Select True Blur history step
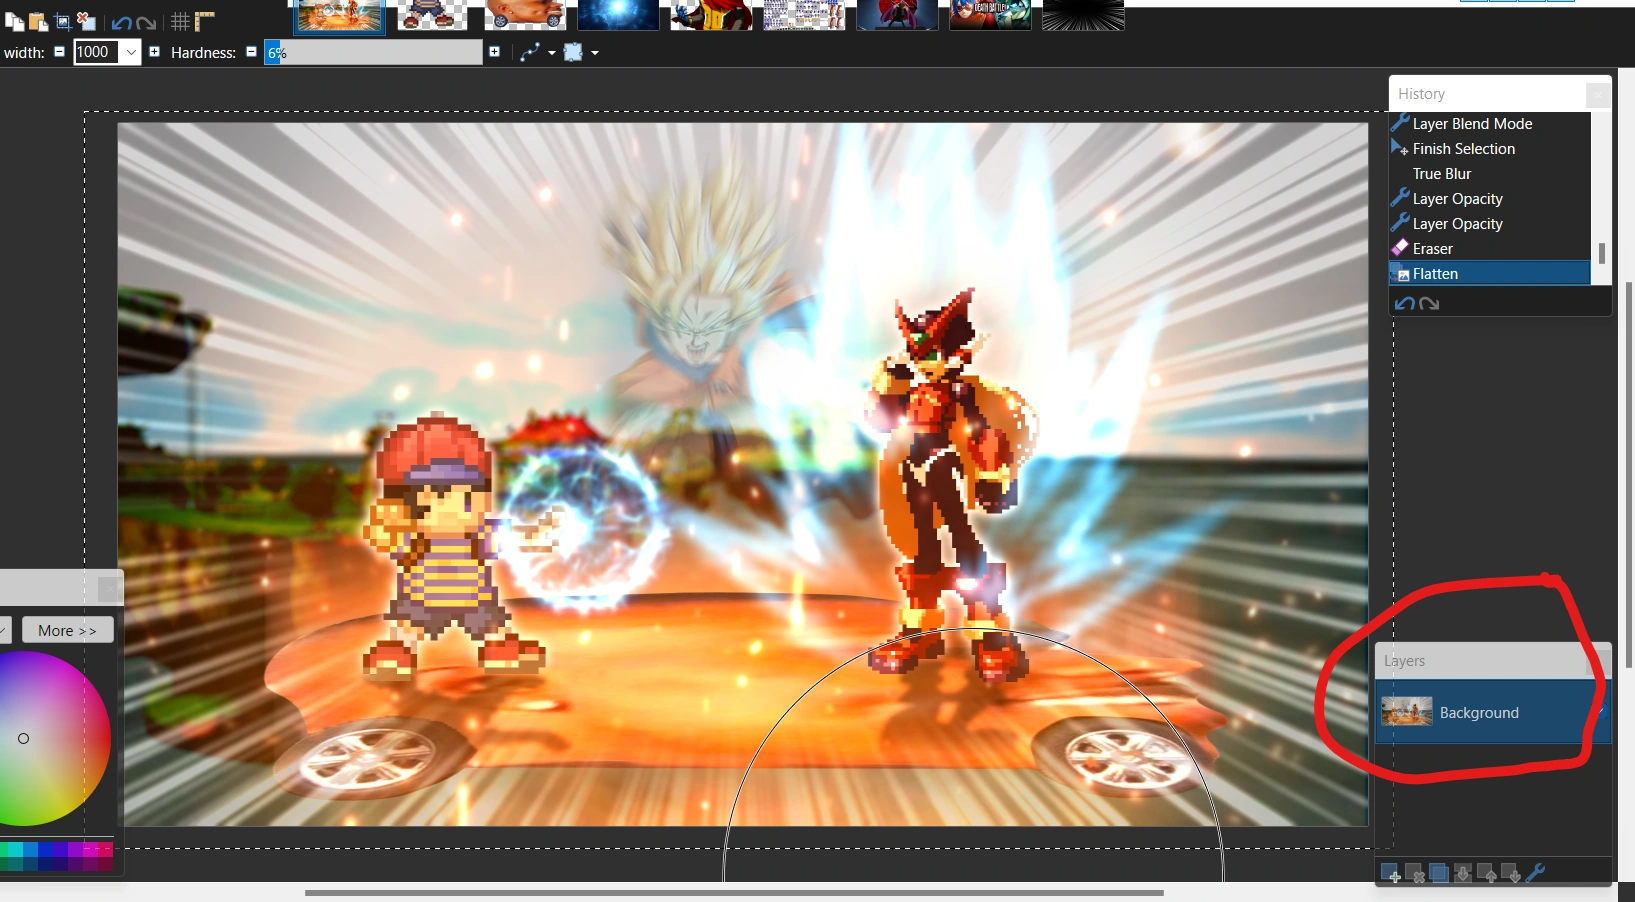 pyautogui.click(x=1490, y=174)
